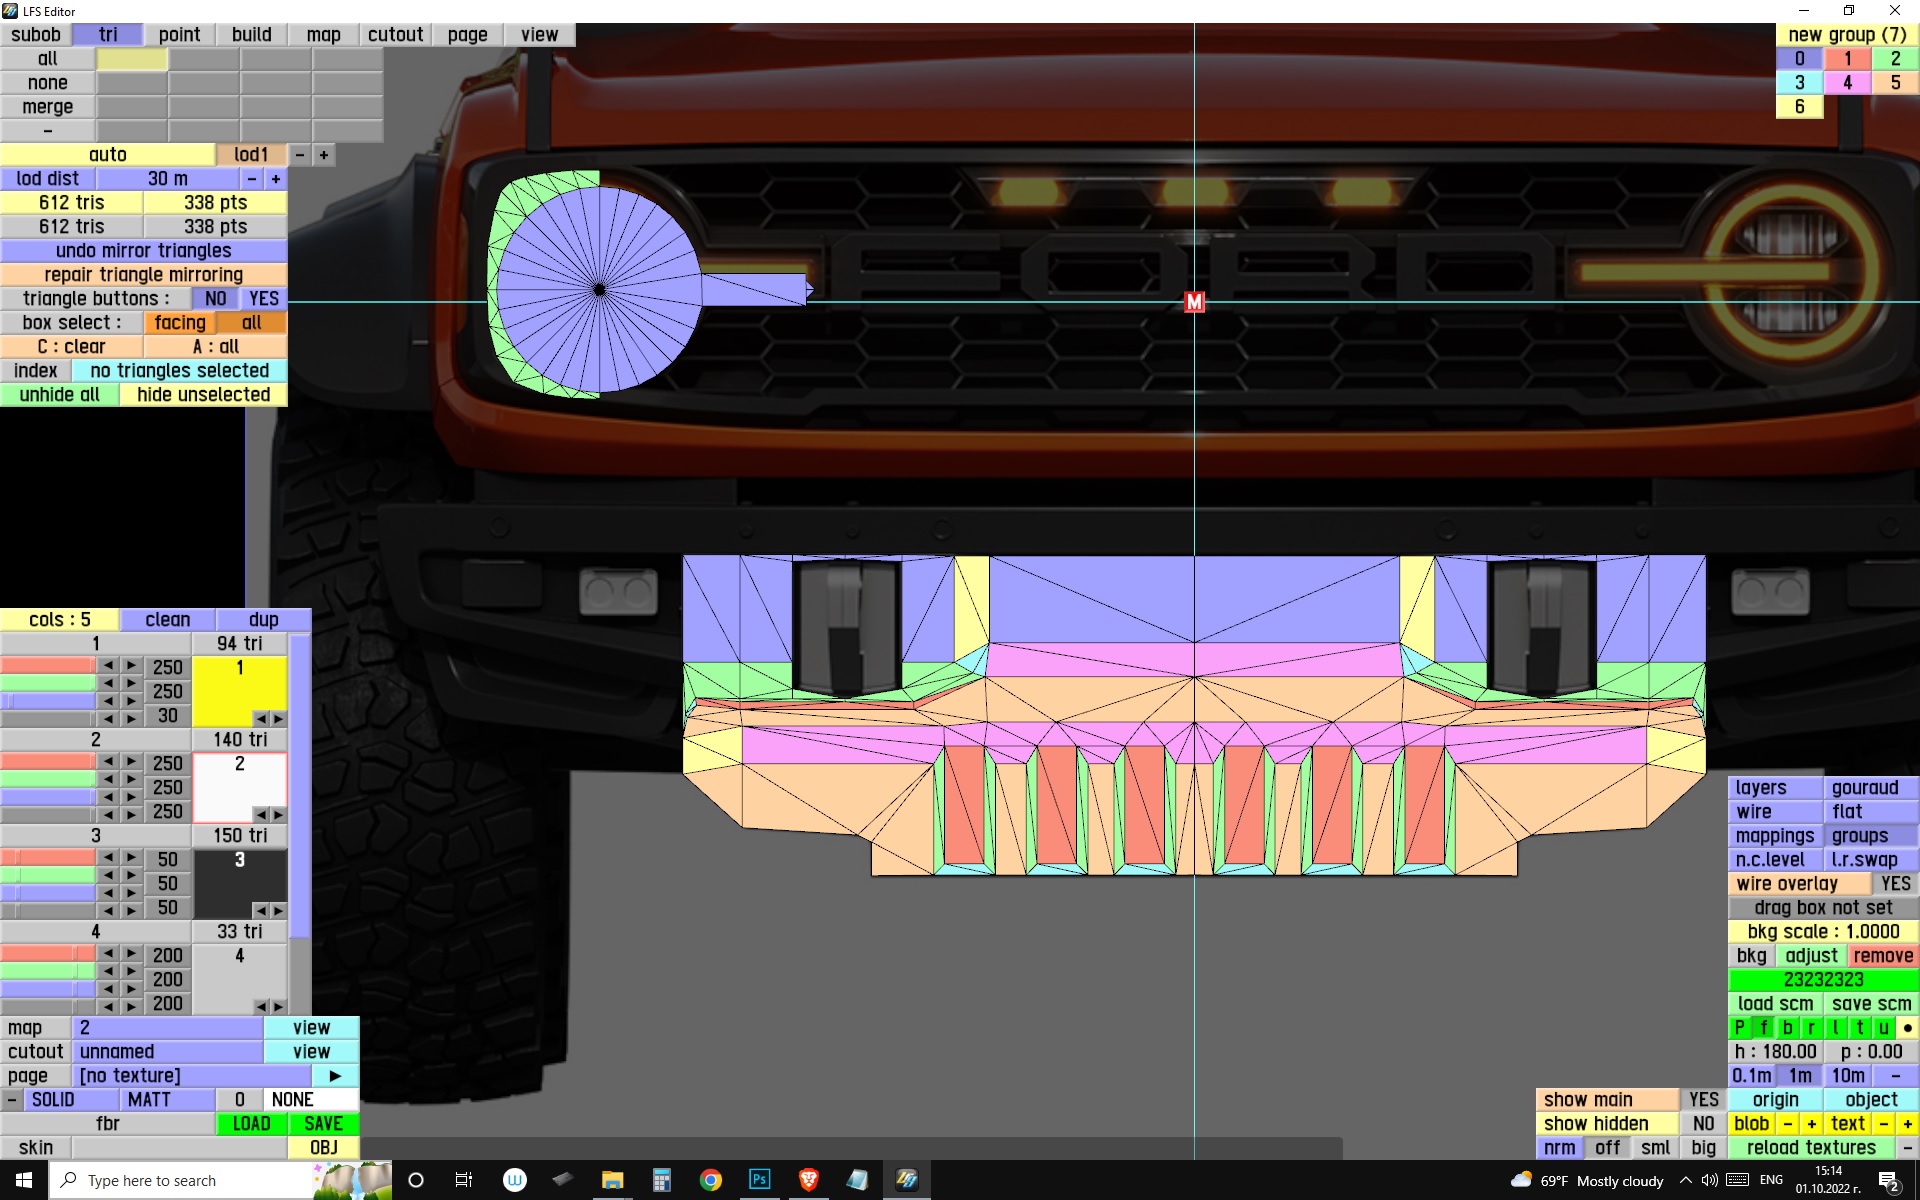
Task: Click the plus button beside lod1
Action: point(323,155)
